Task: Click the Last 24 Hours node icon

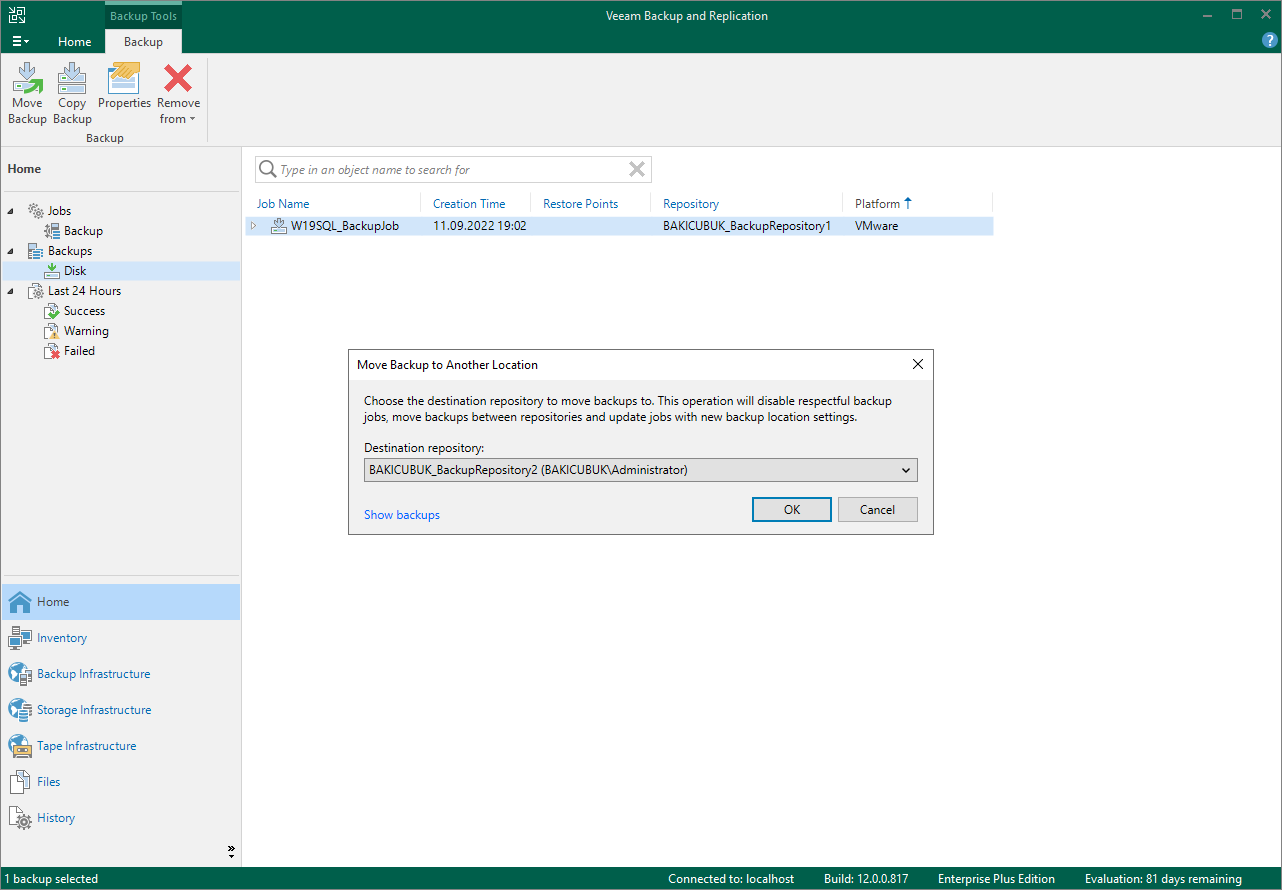Action: [x=36, y=291]
